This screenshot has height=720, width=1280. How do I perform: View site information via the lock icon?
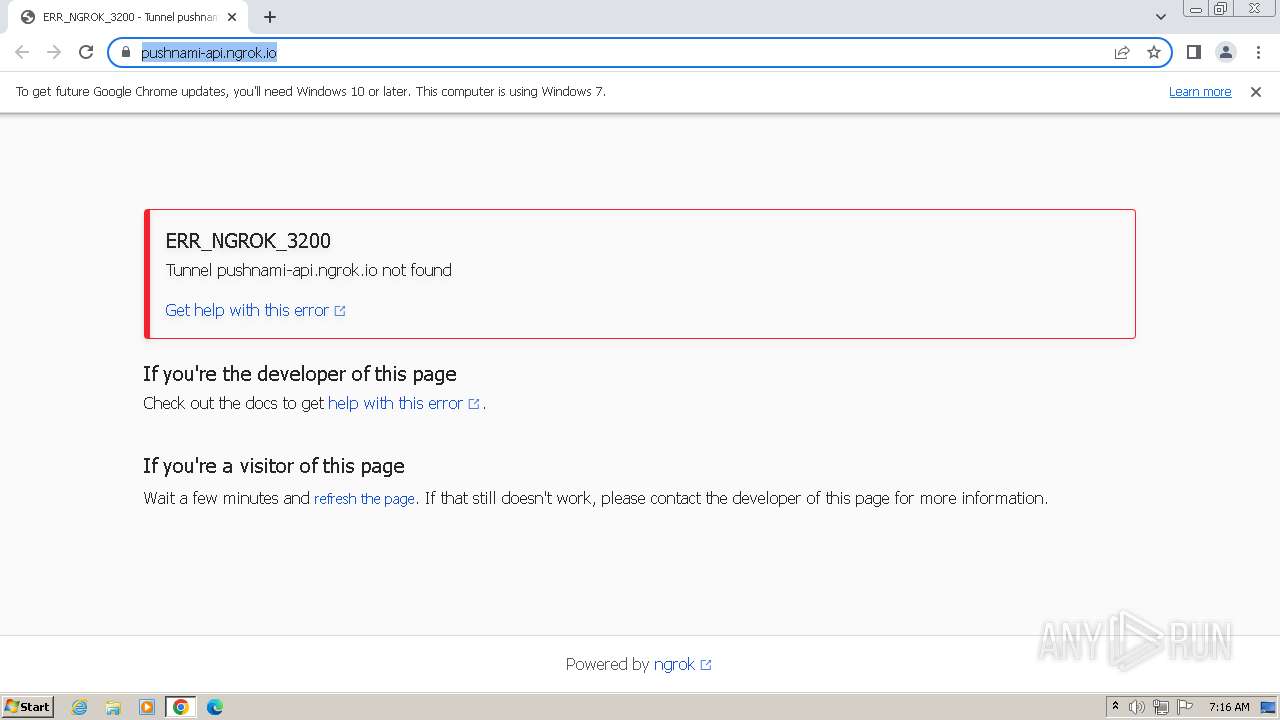point(126,52)
